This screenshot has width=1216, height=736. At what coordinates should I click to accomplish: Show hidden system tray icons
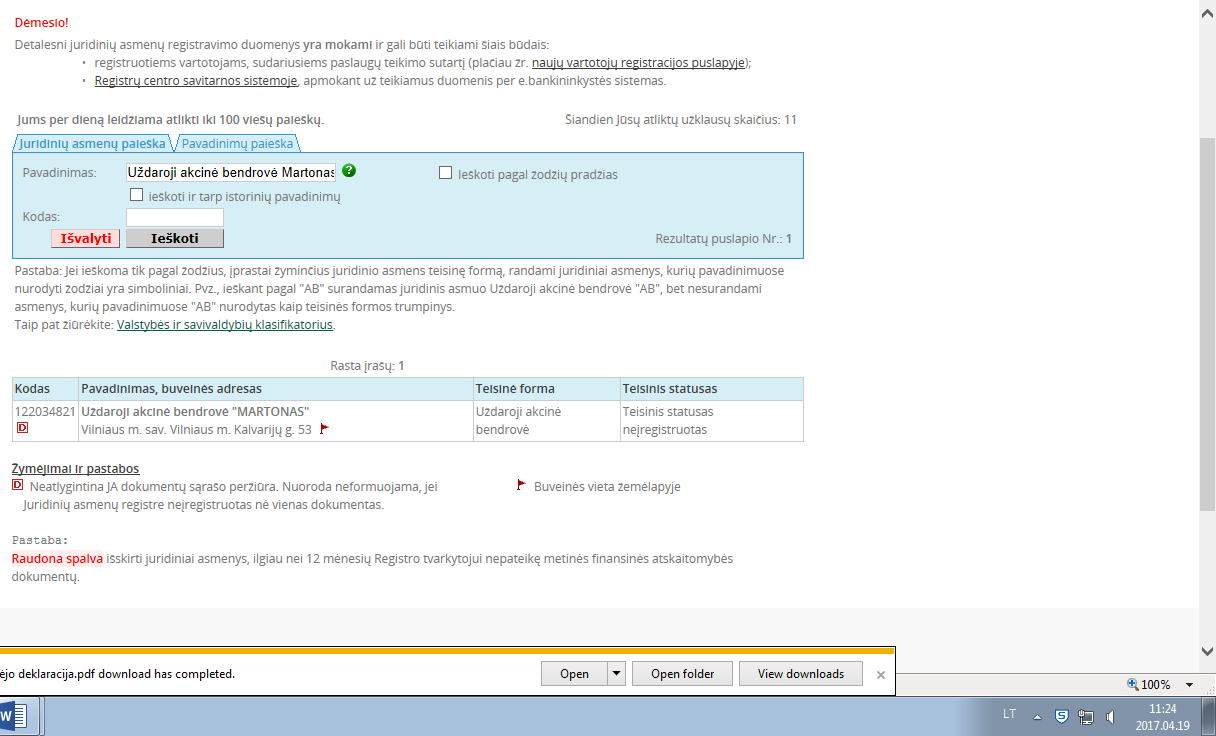(x=1037, y=716)
